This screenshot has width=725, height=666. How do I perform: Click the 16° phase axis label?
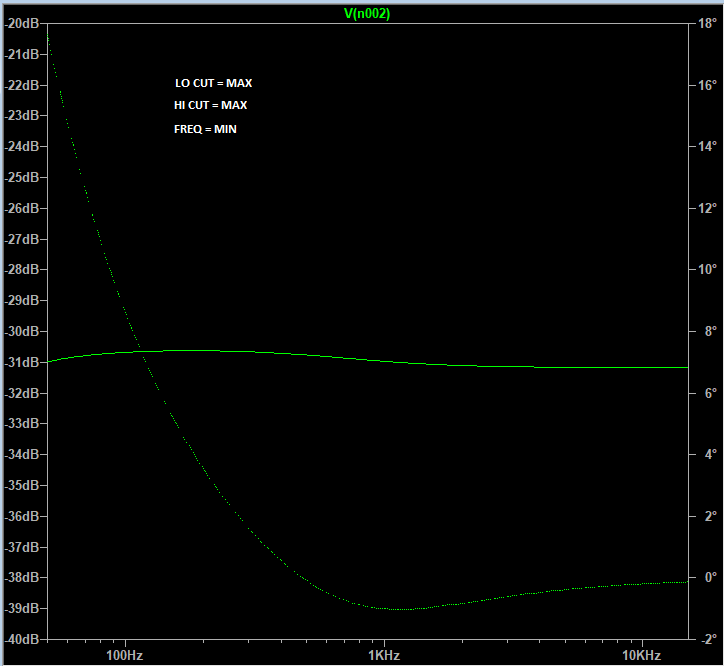click(708, 86)
